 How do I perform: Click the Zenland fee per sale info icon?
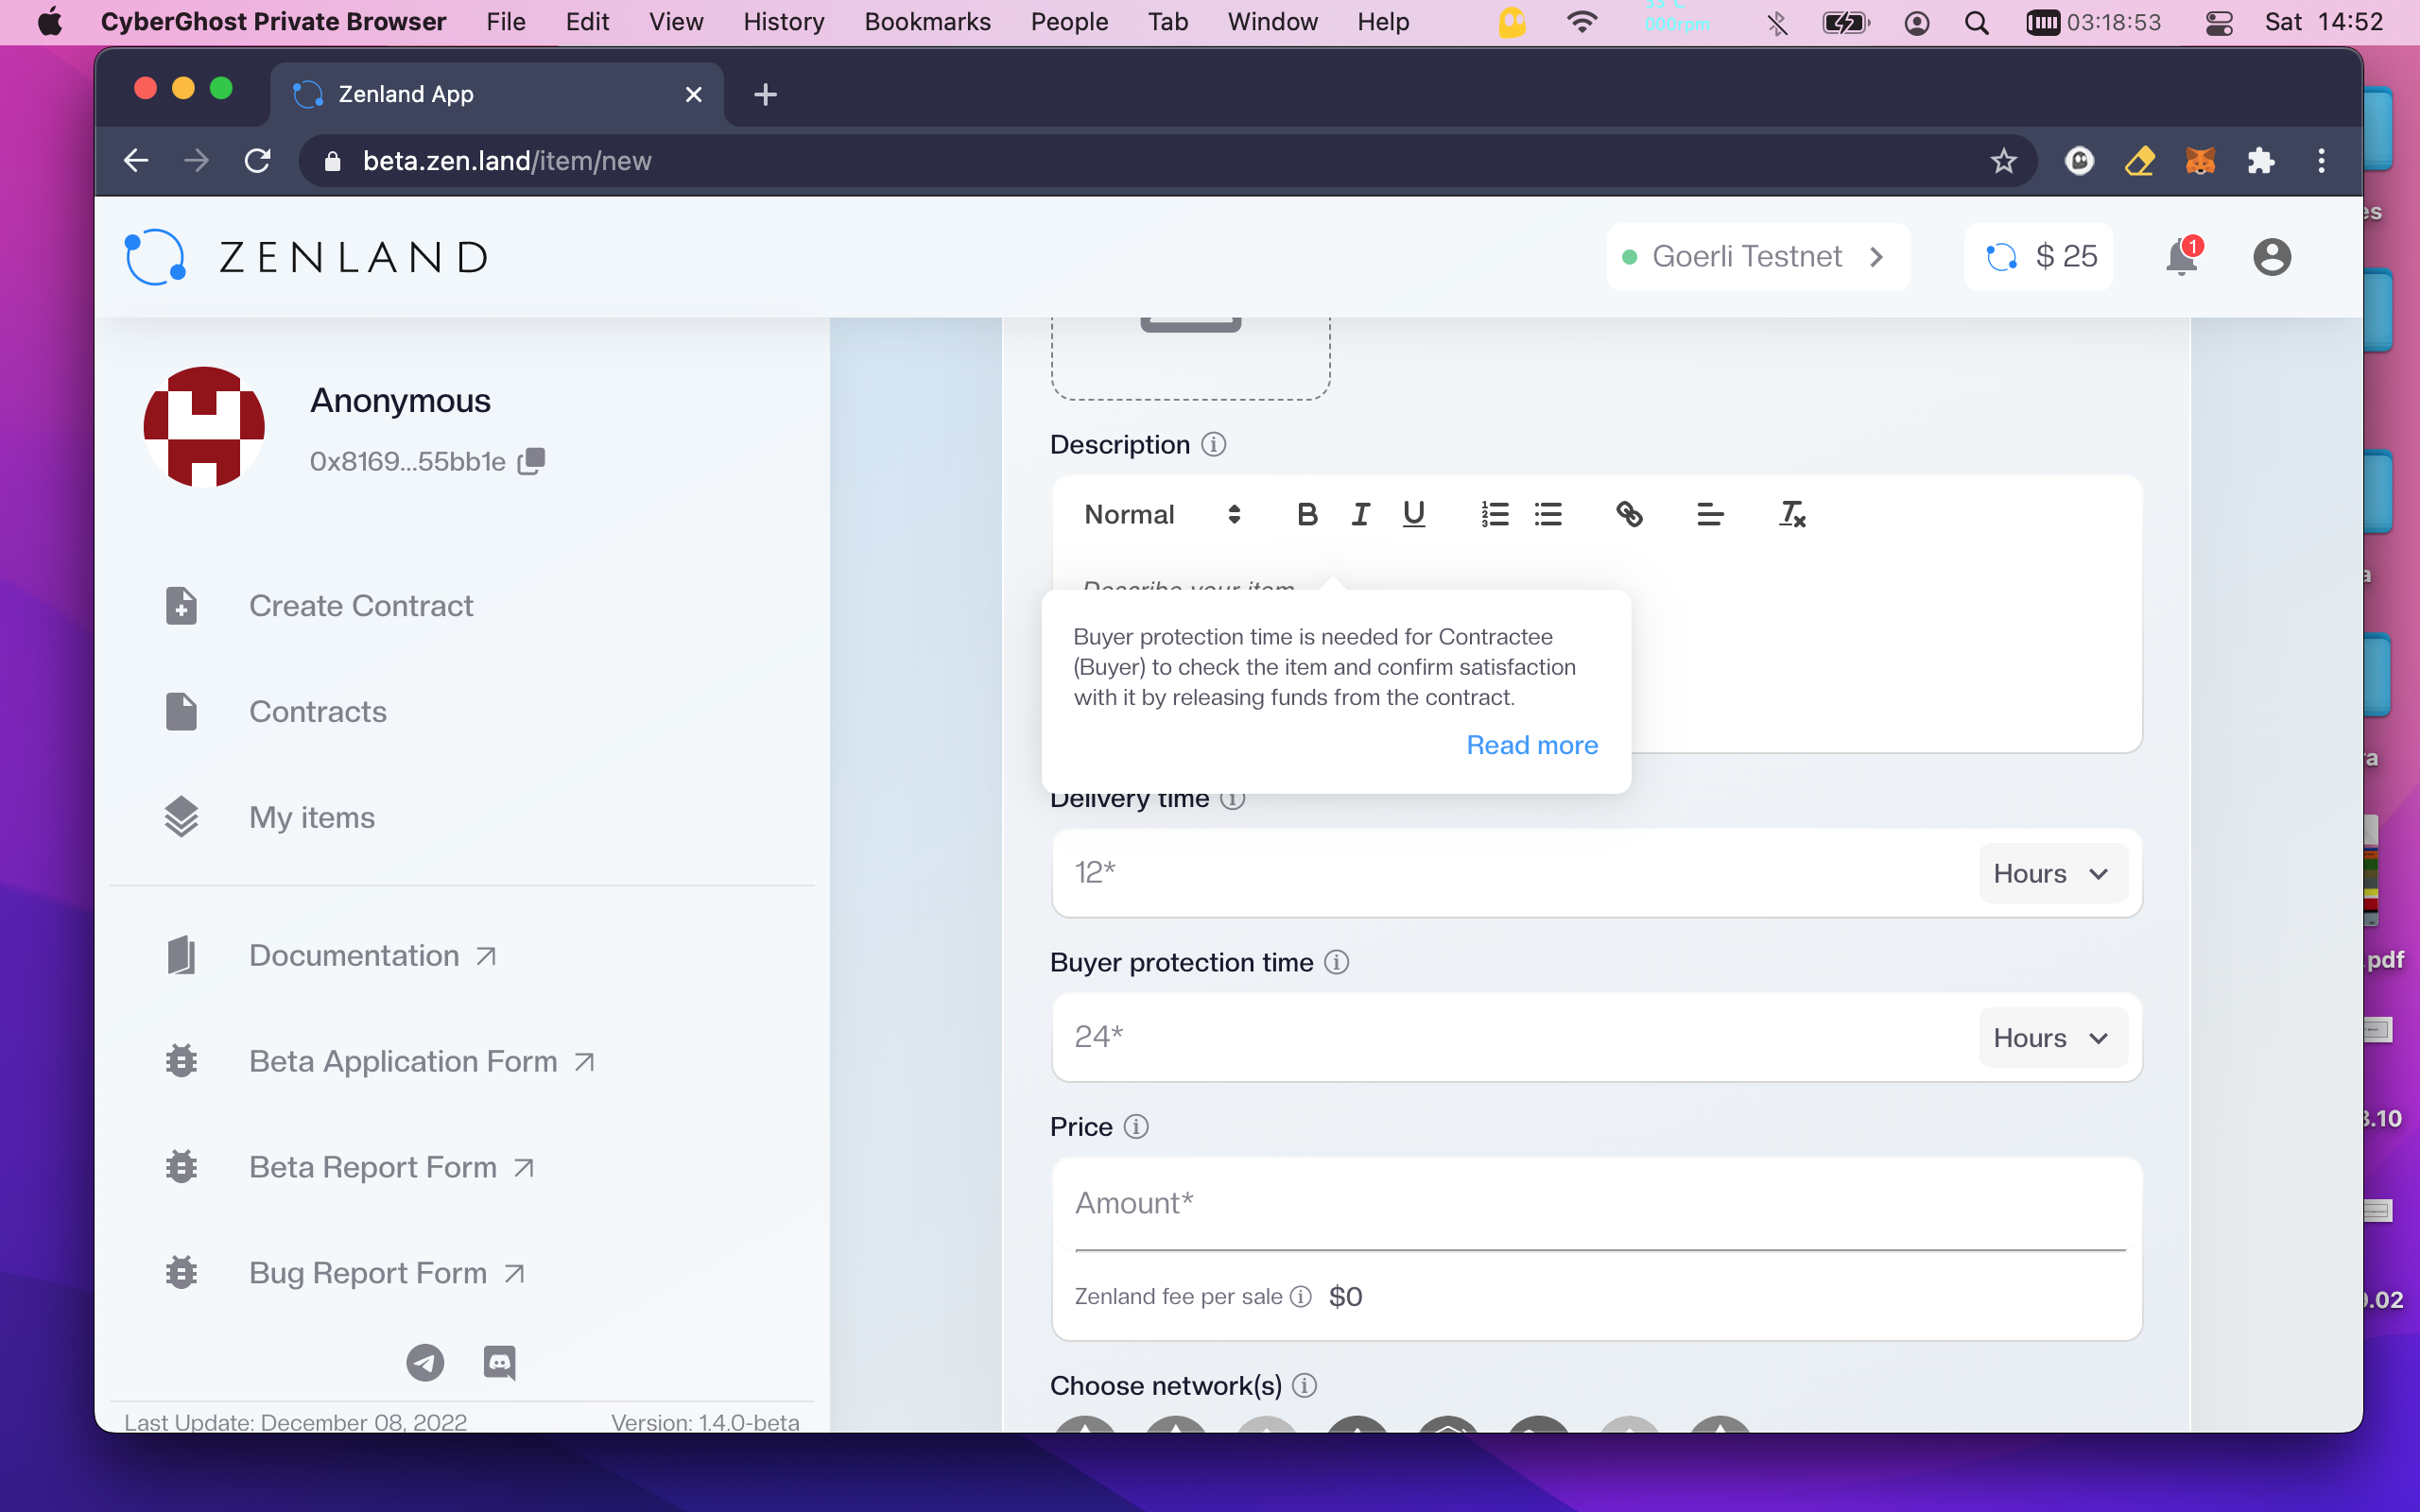(x=1300, y=1296)
